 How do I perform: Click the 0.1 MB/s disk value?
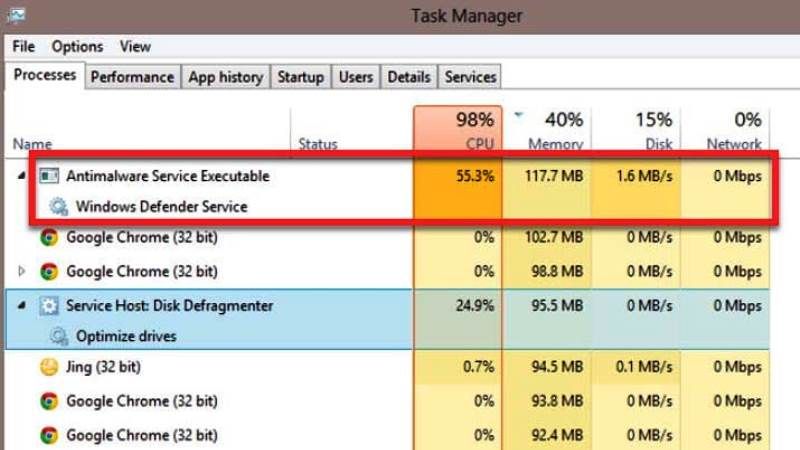[644, 367]
